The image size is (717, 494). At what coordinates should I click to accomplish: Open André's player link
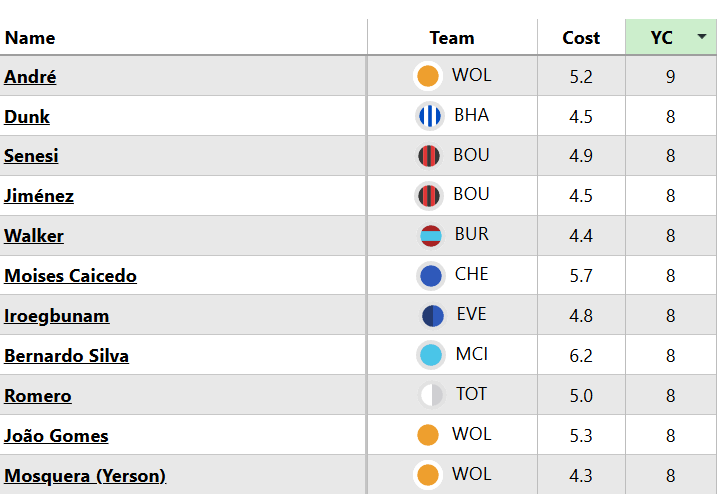[30, 76]
